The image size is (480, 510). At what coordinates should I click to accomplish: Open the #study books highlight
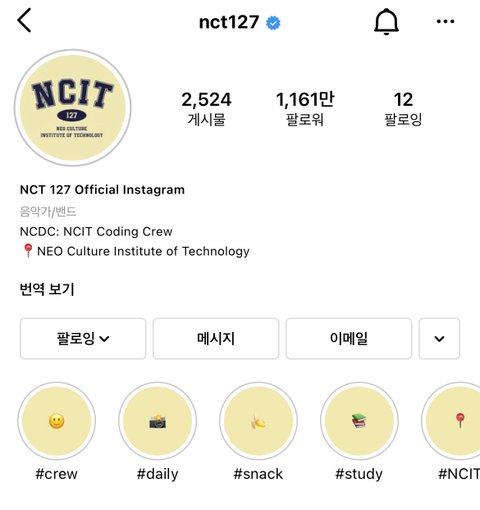pyautogui.click(x=359, y=421)
